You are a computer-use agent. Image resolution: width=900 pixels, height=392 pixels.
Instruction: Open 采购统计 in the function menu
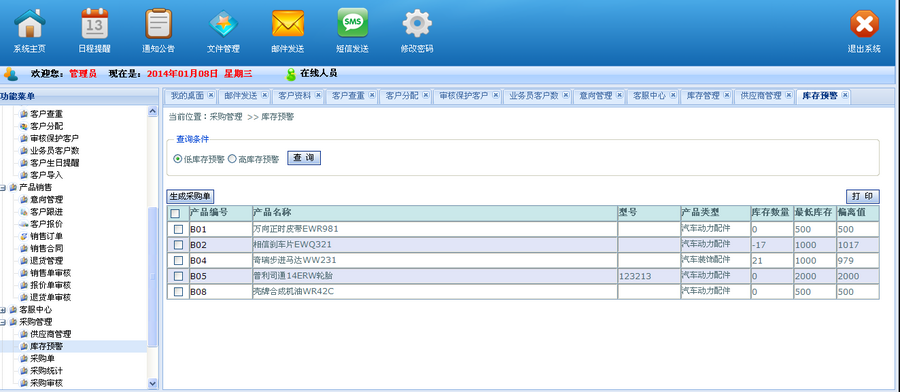pyautogui.click(x=46, y=371)
